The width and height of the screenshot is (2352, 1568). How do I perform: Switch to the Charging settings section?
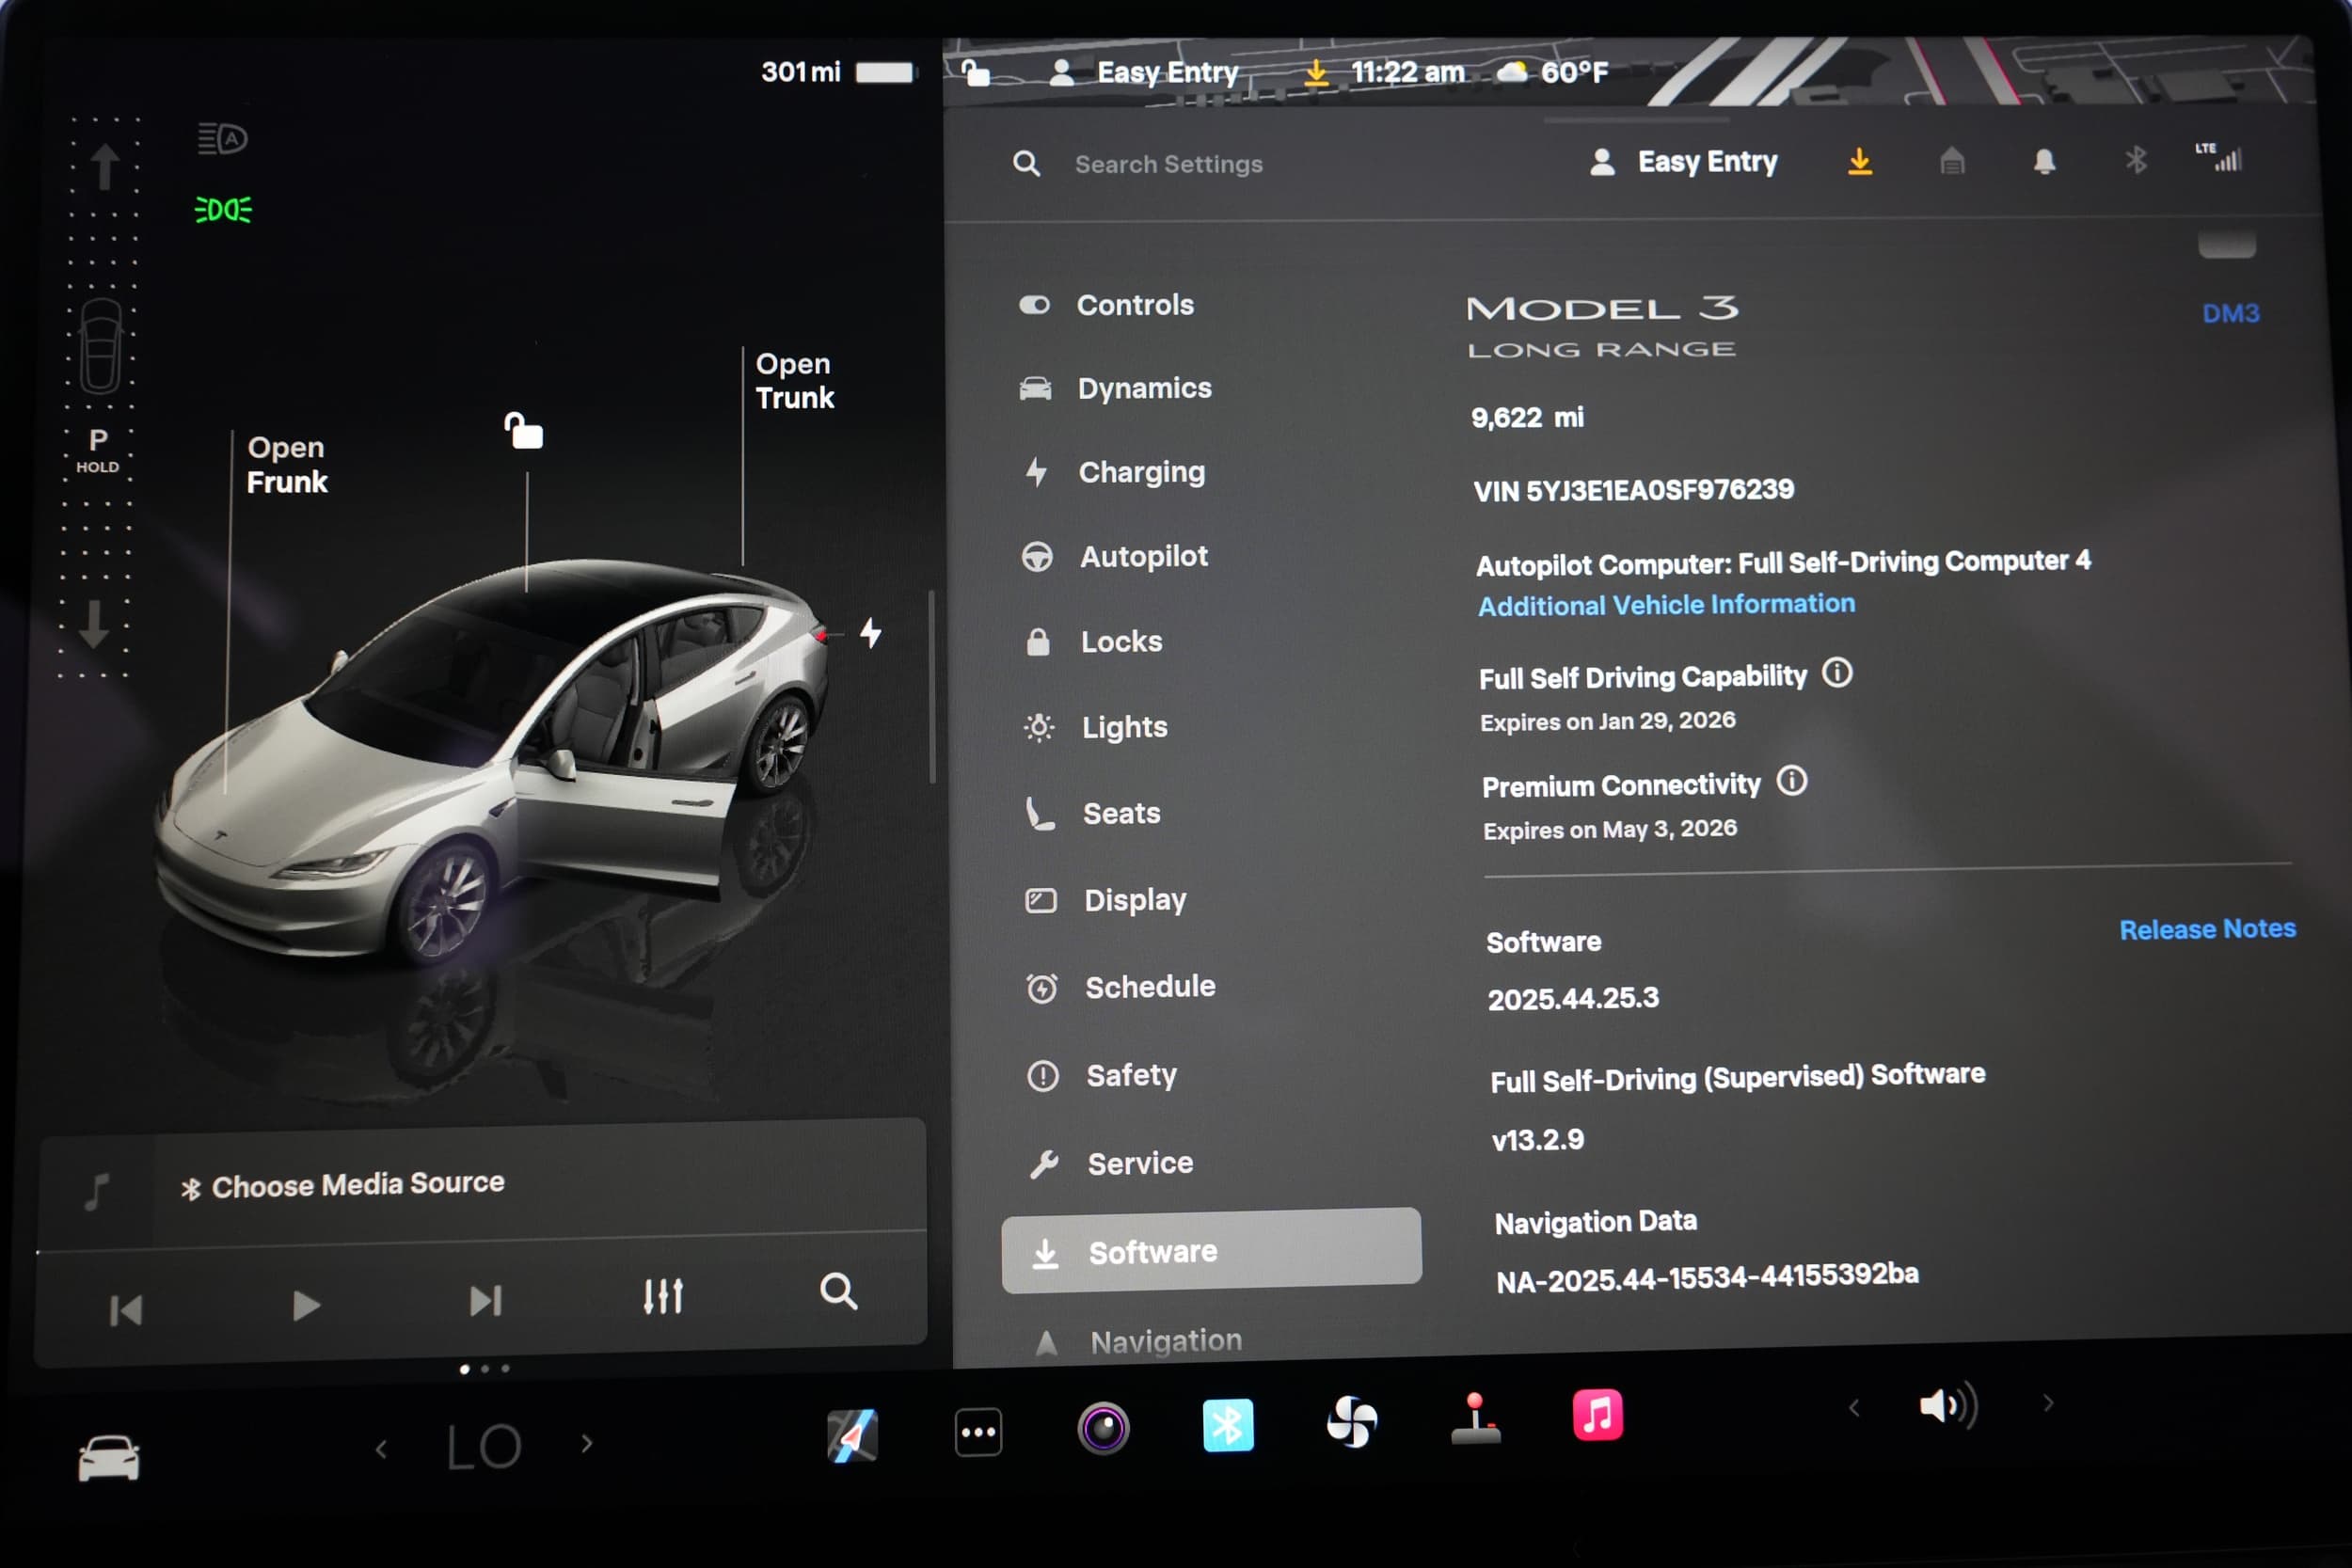click(x=1141, y=471)
